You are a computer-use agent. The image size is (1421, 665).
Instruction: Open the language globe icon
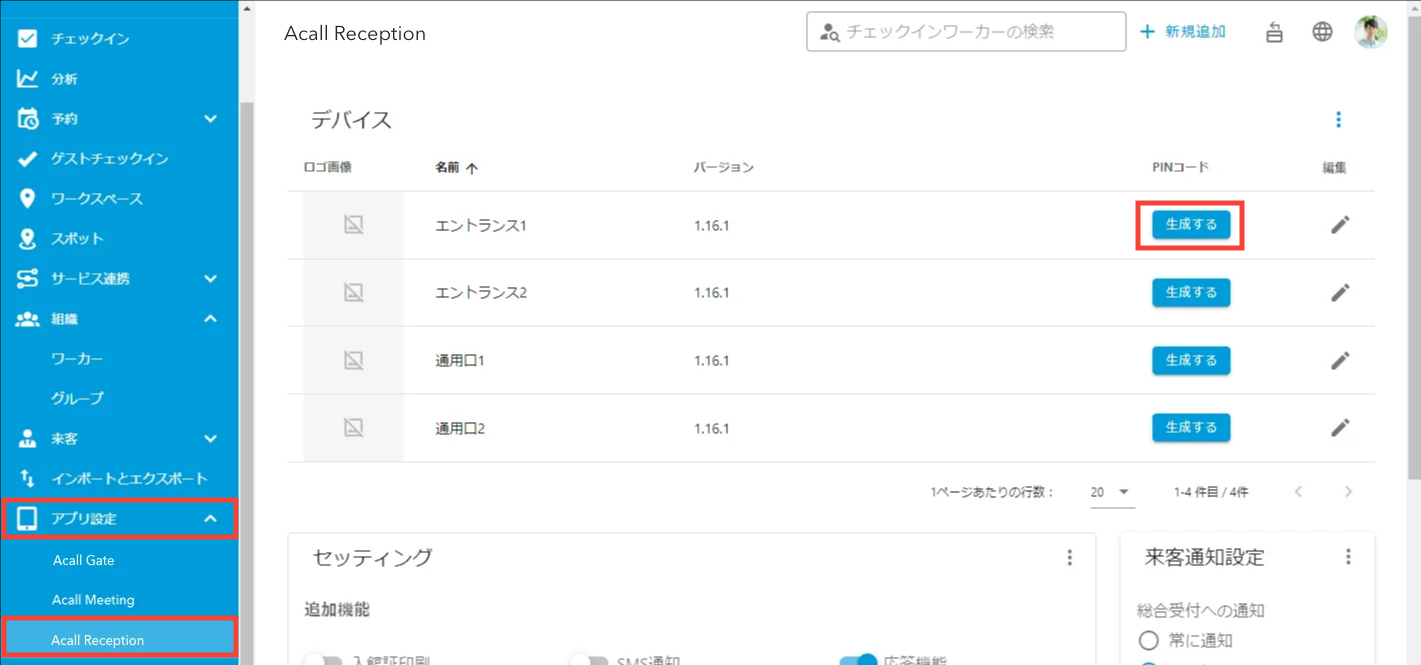1322,32
